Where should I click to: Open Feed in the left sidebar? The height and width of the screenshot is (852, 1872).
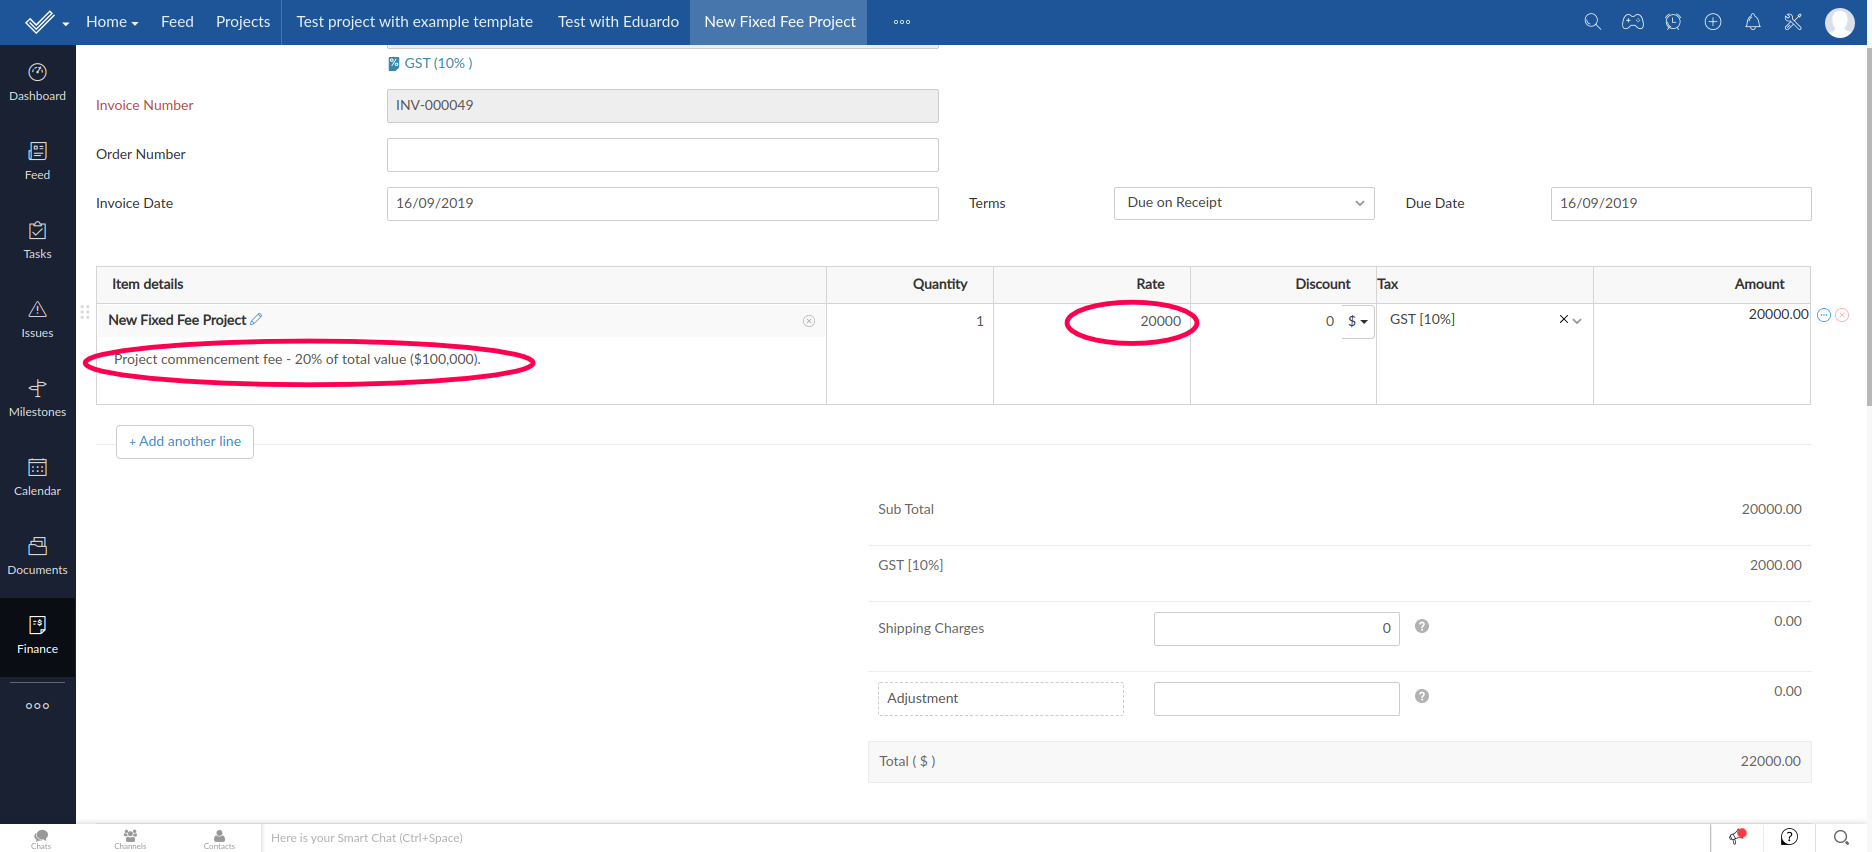[37, 161]
